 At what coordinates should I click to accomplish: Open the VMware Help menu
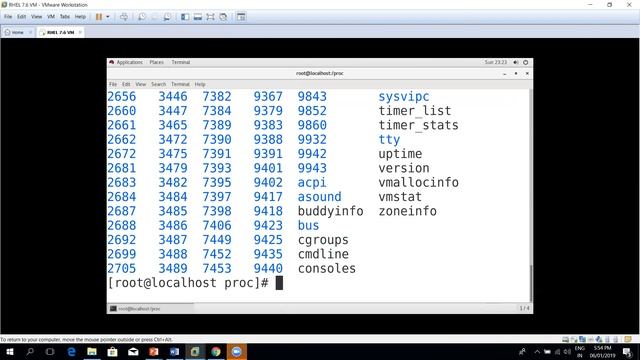pos(80,17)
